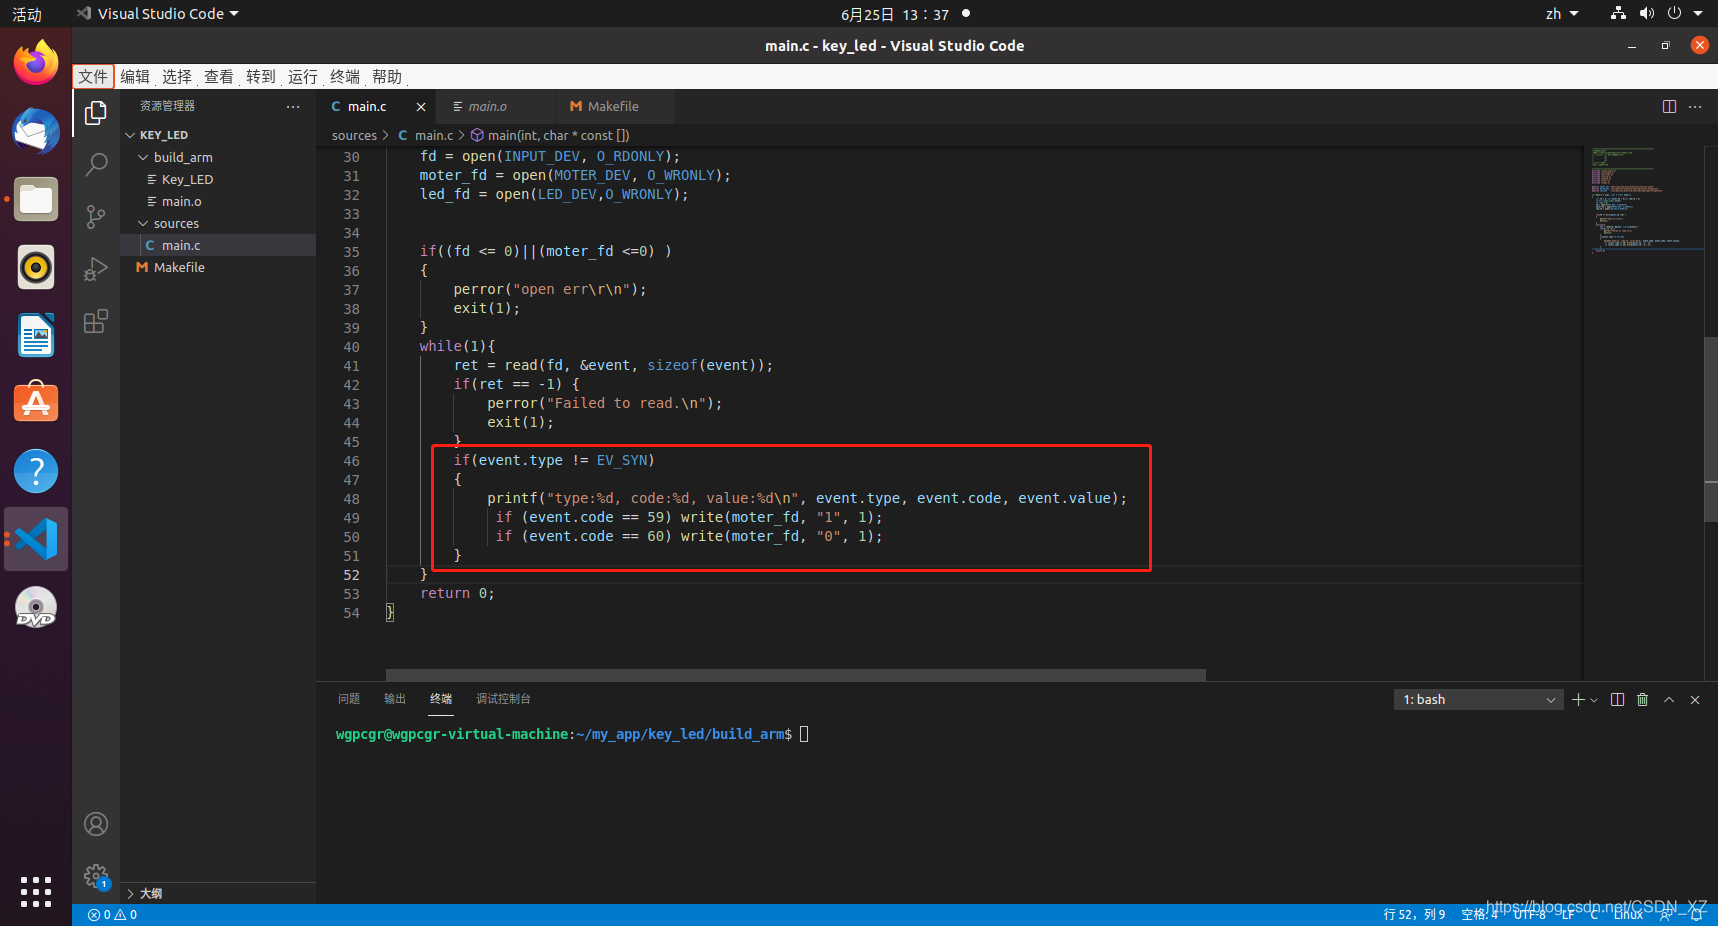Split the editor to the right
Image resolution: width=1718 pixels, height=926 pixels.
(x=1669, y=107)
